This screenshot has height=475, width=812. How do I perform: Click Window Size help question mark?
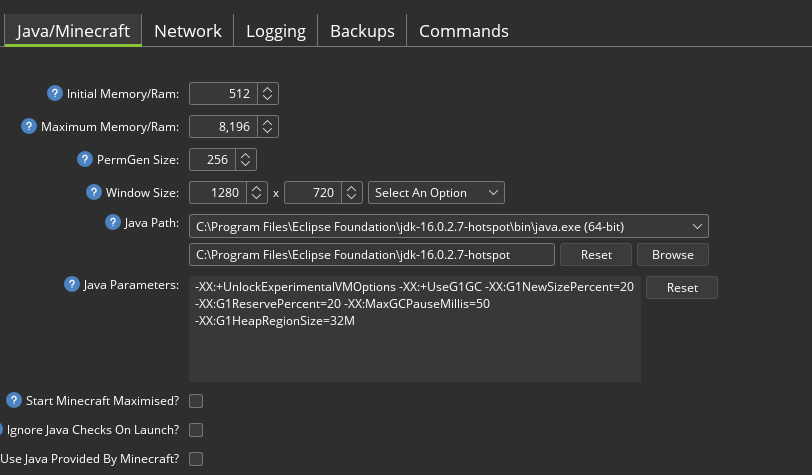click(x=94, y=192)
